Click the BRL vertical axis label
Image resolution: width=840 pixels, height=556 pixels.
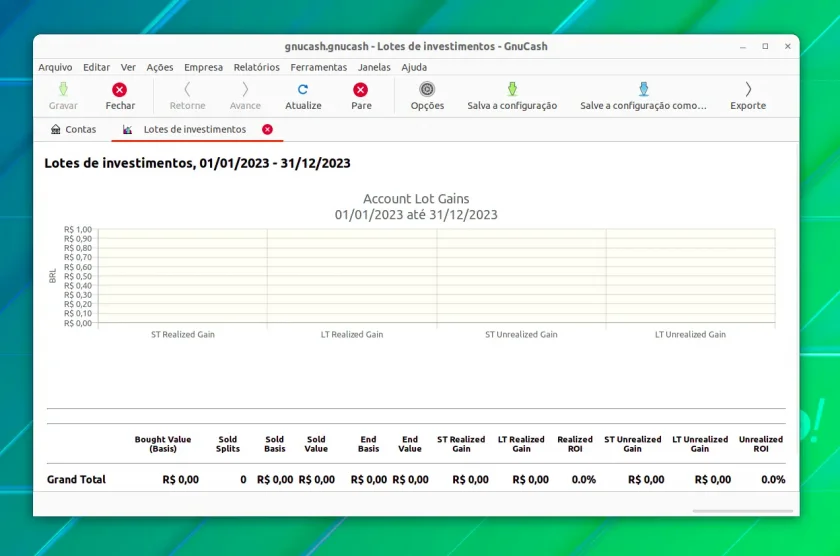52,276
